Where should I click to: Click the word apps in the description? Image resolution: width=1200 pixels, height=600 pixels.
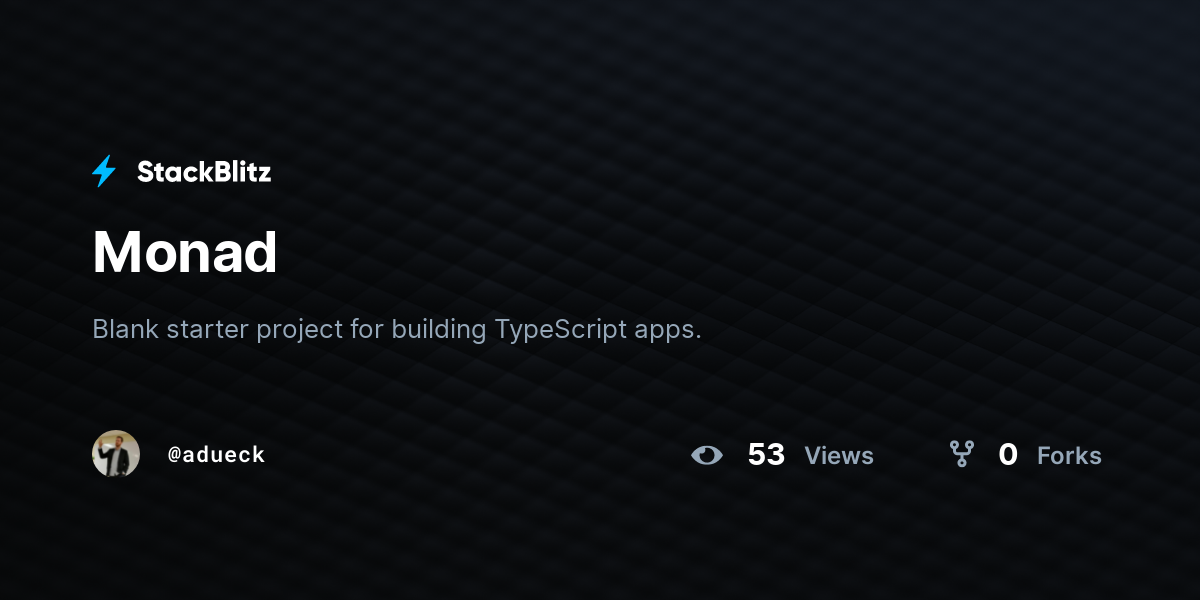[668, 333]
